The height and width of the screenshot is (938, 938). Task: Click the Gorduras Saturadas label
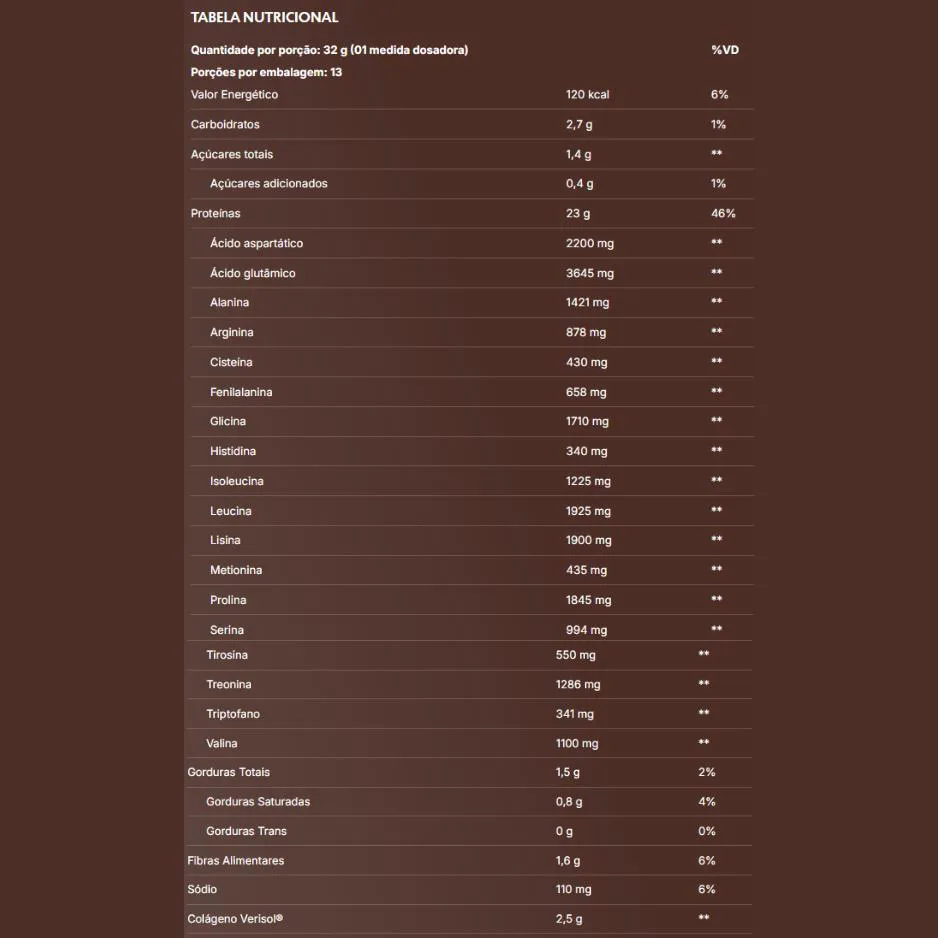click(x=257, y=802)
